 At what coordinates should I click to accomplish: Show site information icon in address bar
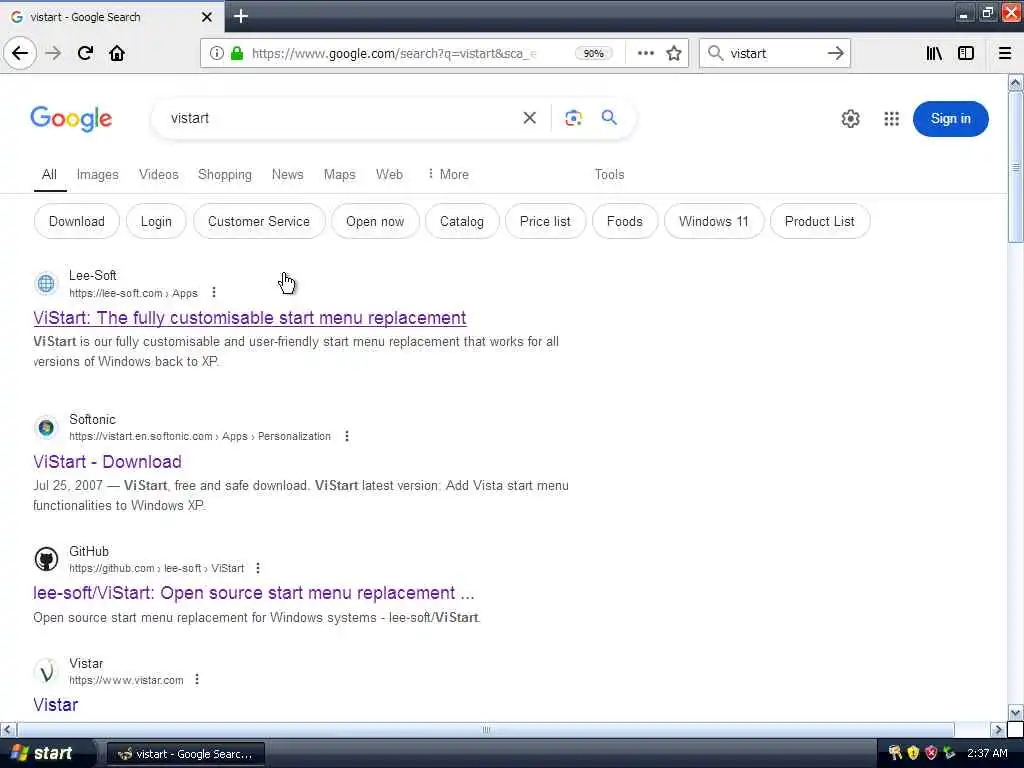(x=216, y=53)
